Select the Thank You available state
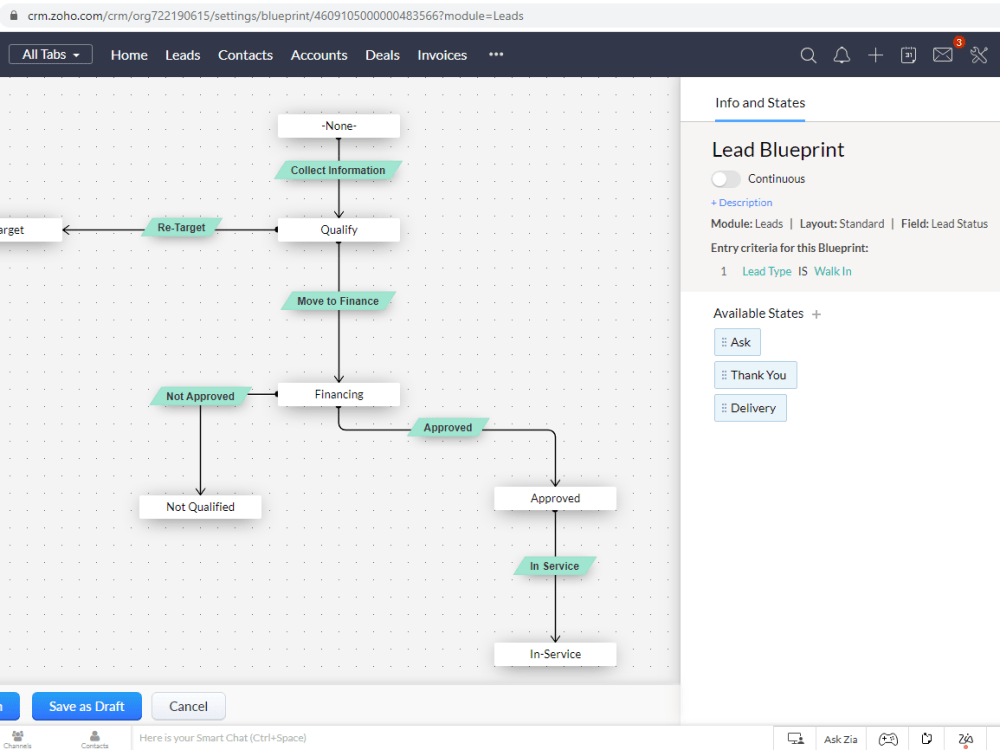 pyautogui.click(x=756, y=375)
